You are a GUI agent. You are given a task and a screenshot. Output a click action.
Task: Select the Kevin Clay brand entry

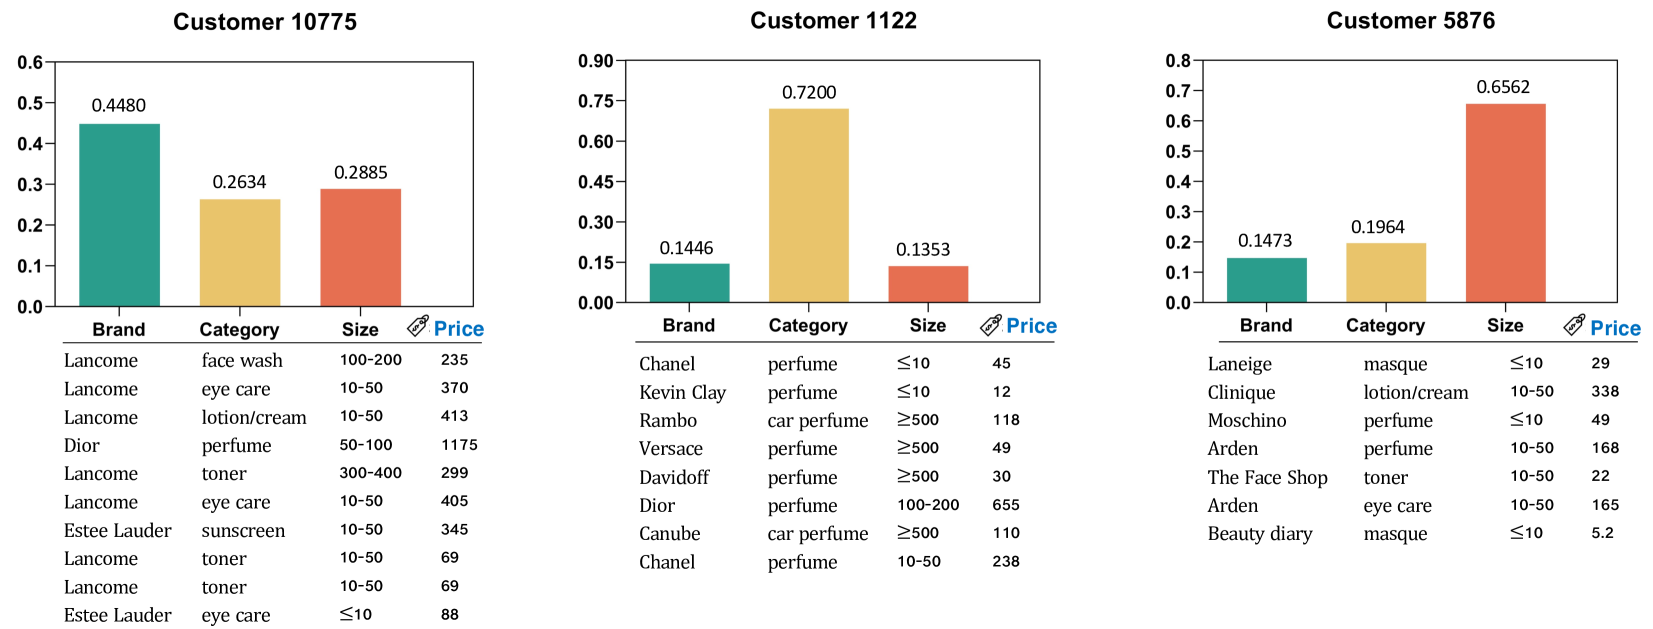tap(682, 392)
